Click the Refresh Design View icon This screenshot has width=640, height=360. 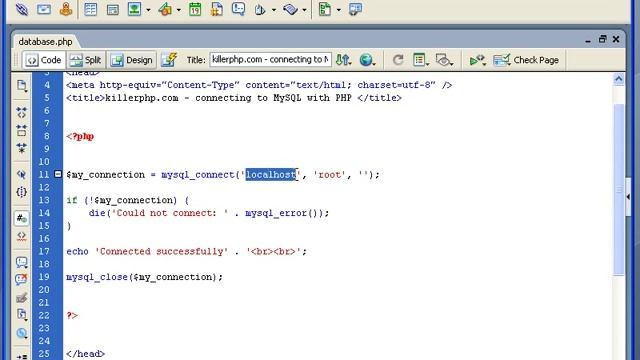[398, 60]
